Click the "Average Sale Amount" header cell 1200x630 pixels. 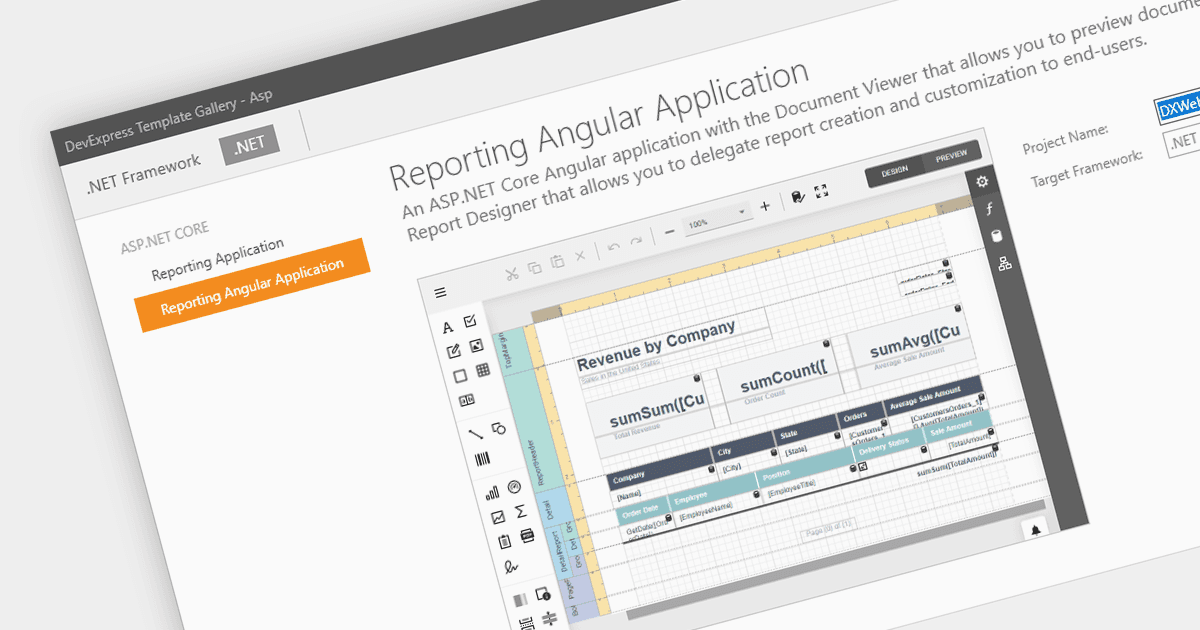tap(934, 394)
